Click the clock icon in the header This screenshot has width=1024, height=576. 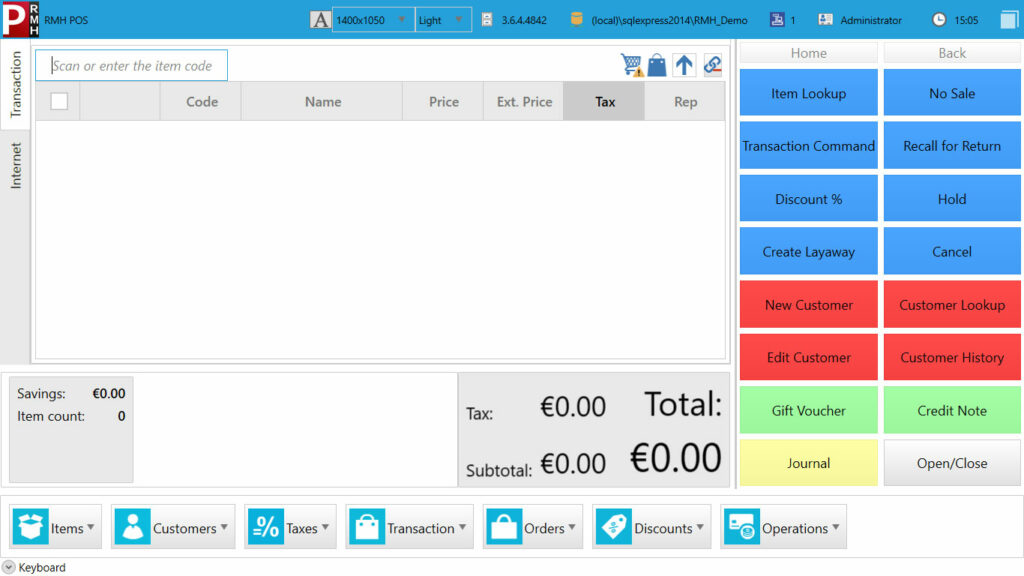[938, 20]
